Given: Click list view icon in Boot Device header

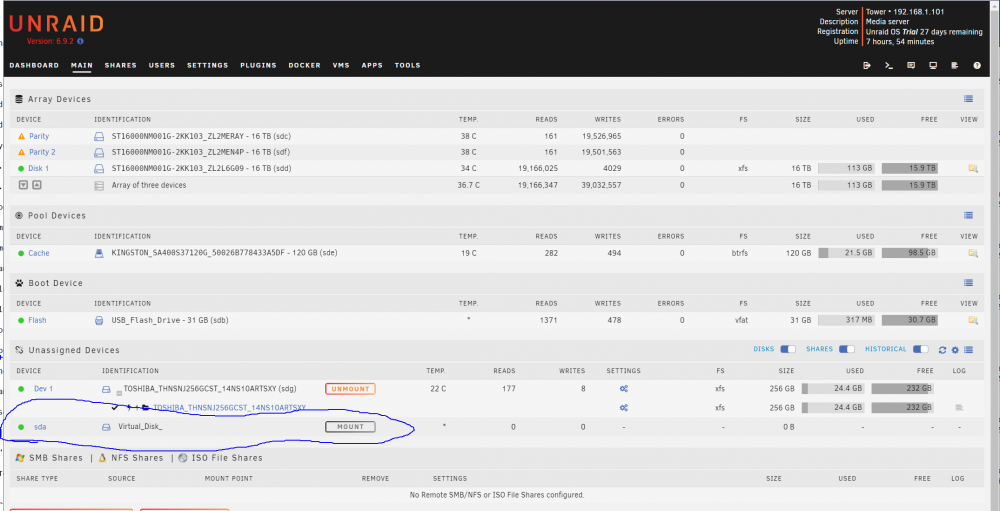Looking at the screenshot, I should [x=968, y=283].
